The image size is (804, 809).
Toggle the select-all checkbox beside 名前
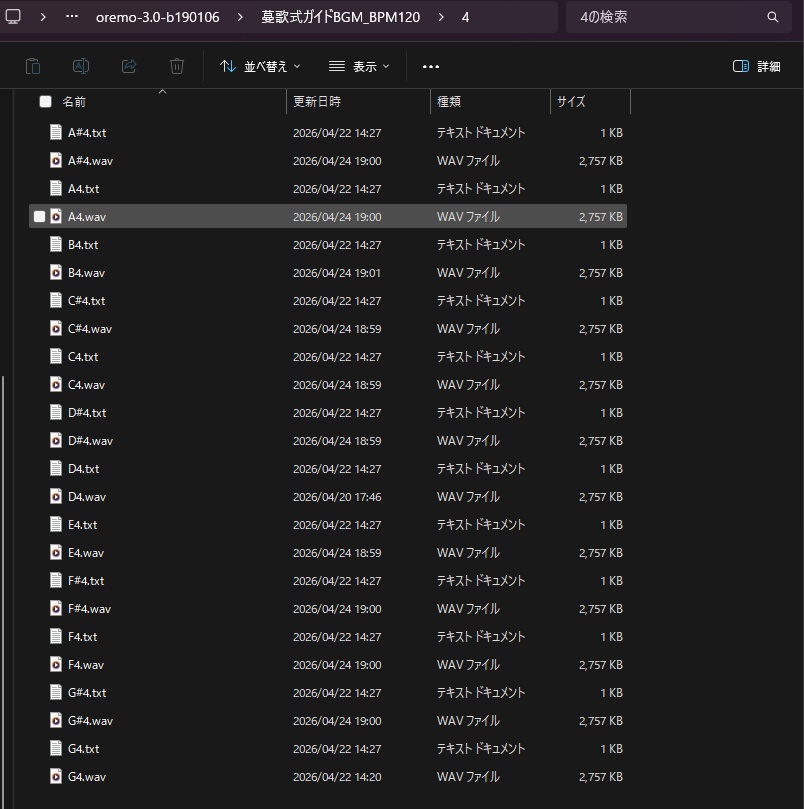coord(45,102)
